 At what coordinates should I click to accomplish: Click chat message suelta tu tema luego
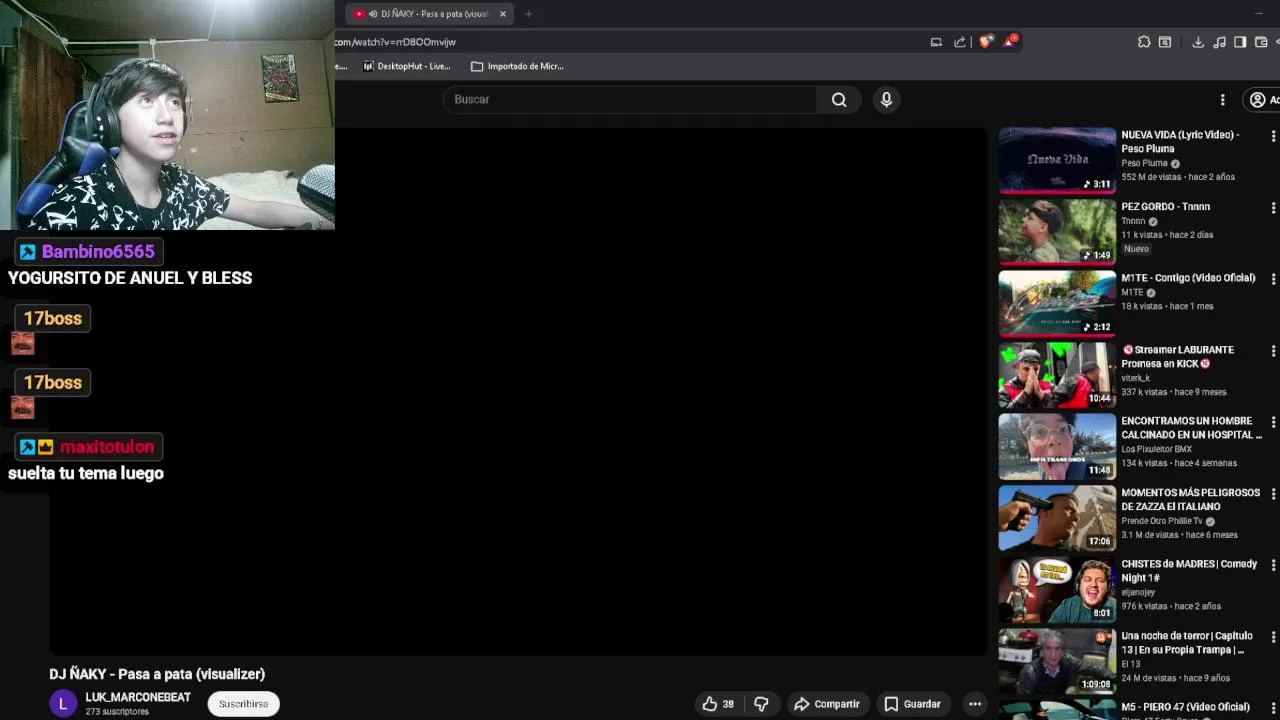(x=86, y=473)
